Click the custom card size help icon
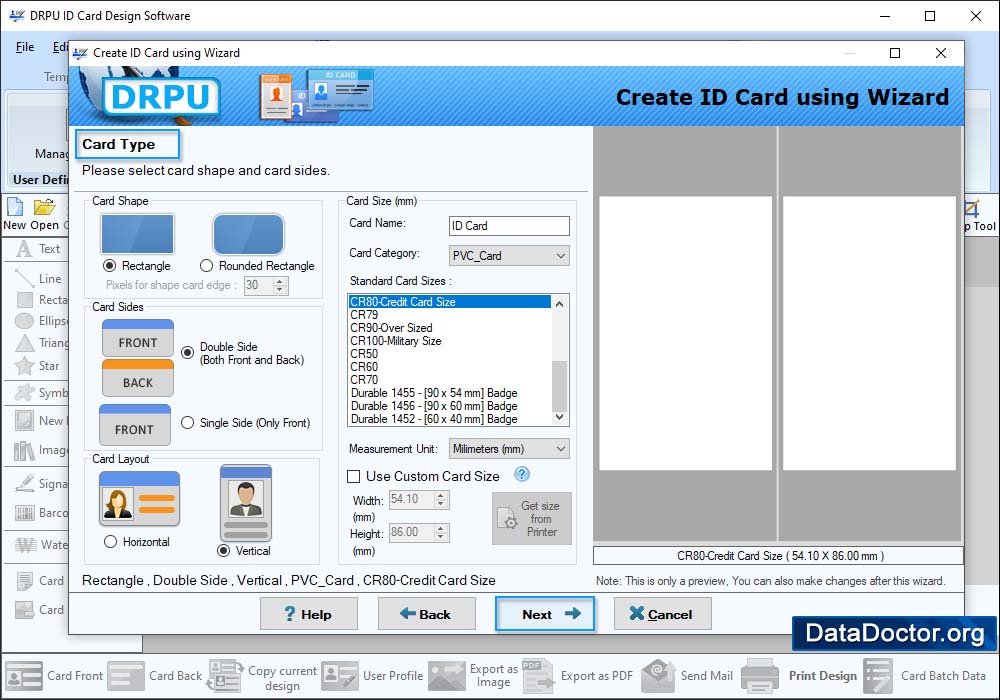Image resolution: width=1000 pixels, height=700 pixels. pos(522,474)
